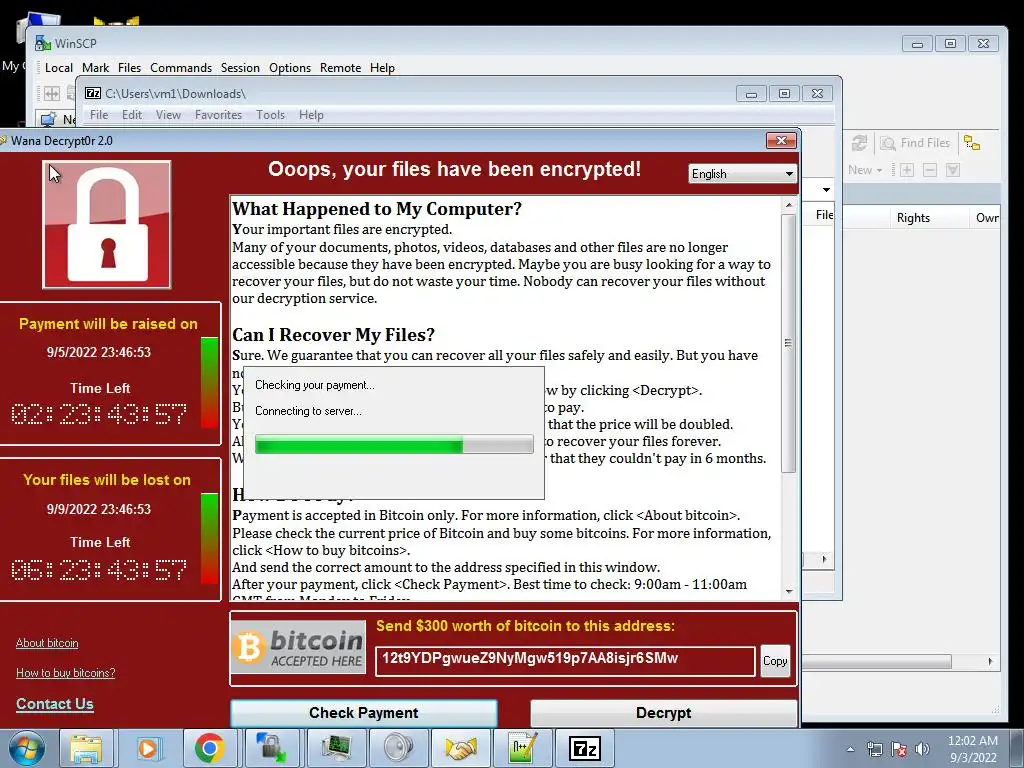1024x768 pixels.
Task: Open WinSCP Local menu
Action: (x=59, y=68)
